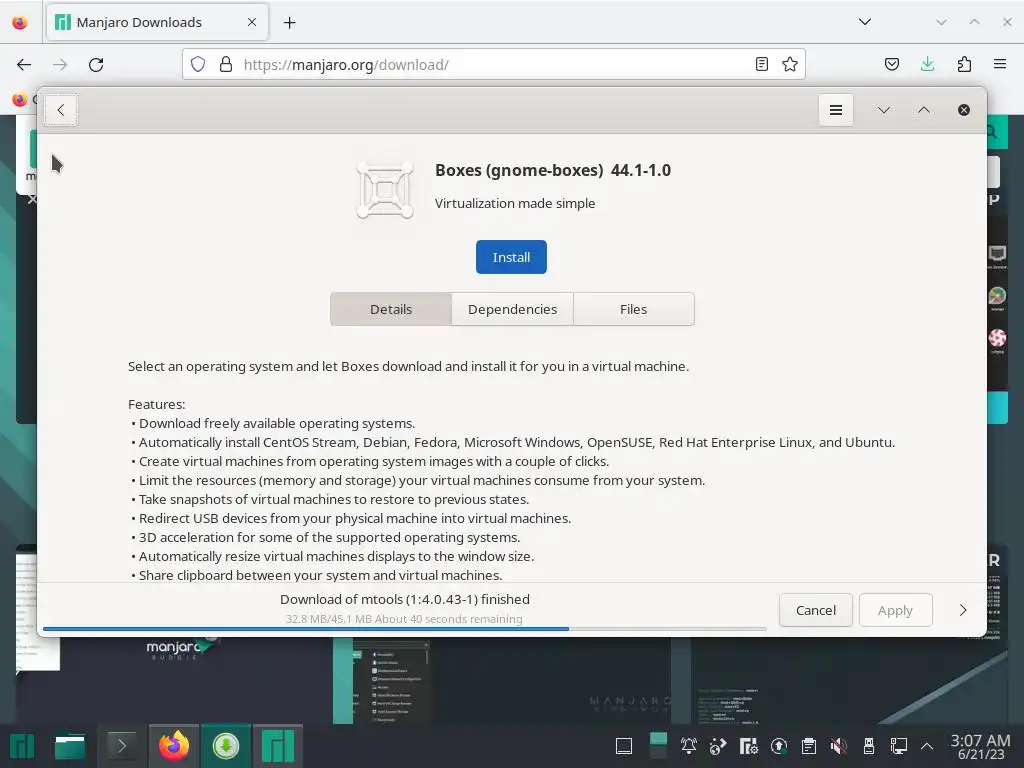The width and height of the screenshot is (1024, 768).
Task: Open Manjaro Settings Manager tray icon
Action: (748, 746)
